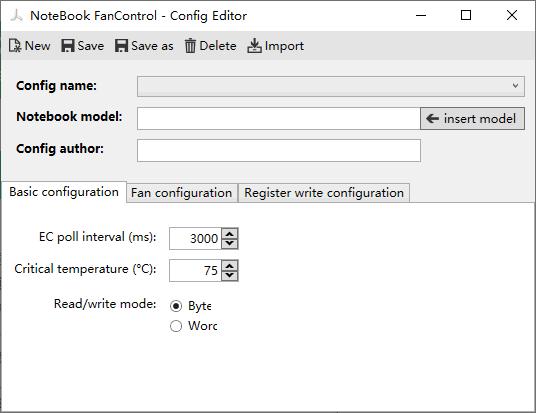
Task: Maximize the Config Editor window
Action: [466, 15]
